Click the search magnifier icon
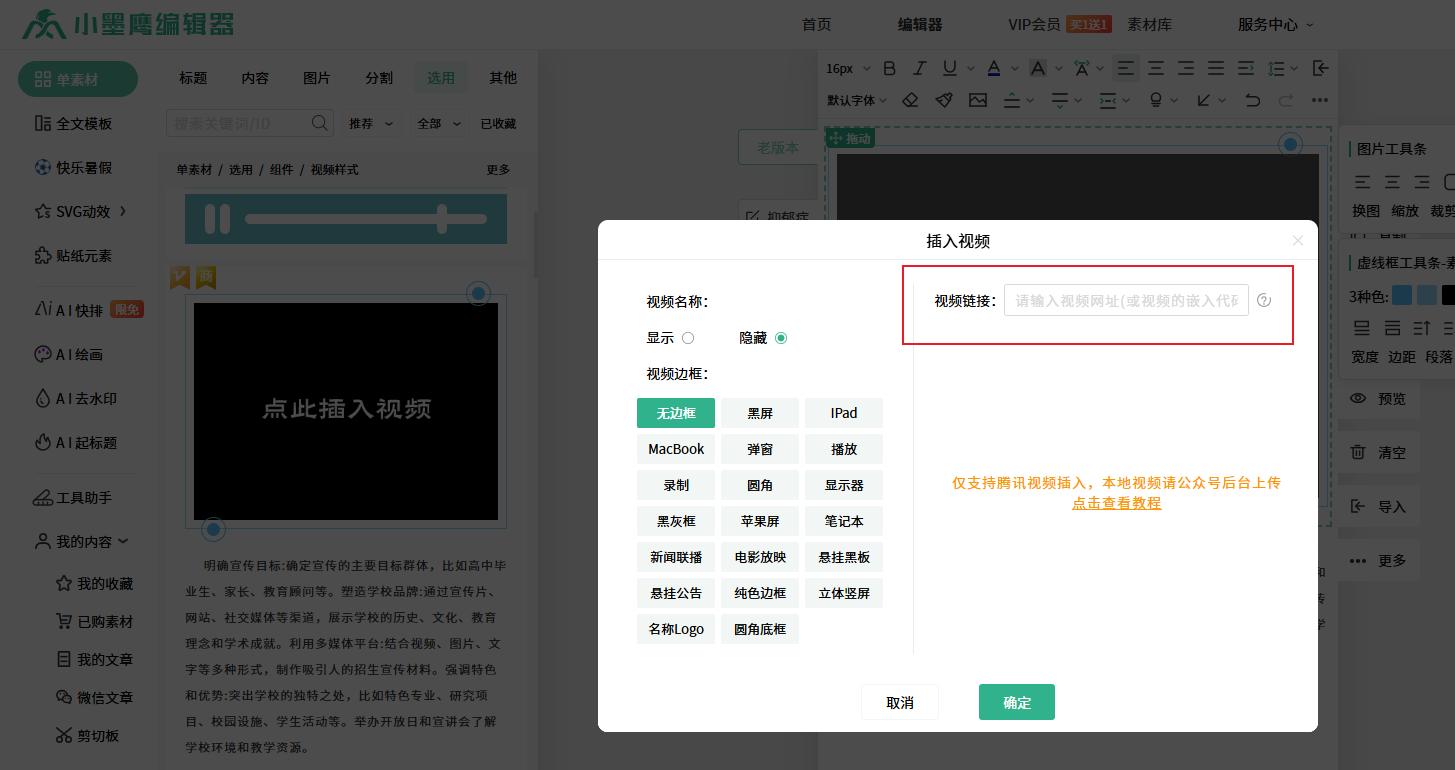 (x=320, y=123)
